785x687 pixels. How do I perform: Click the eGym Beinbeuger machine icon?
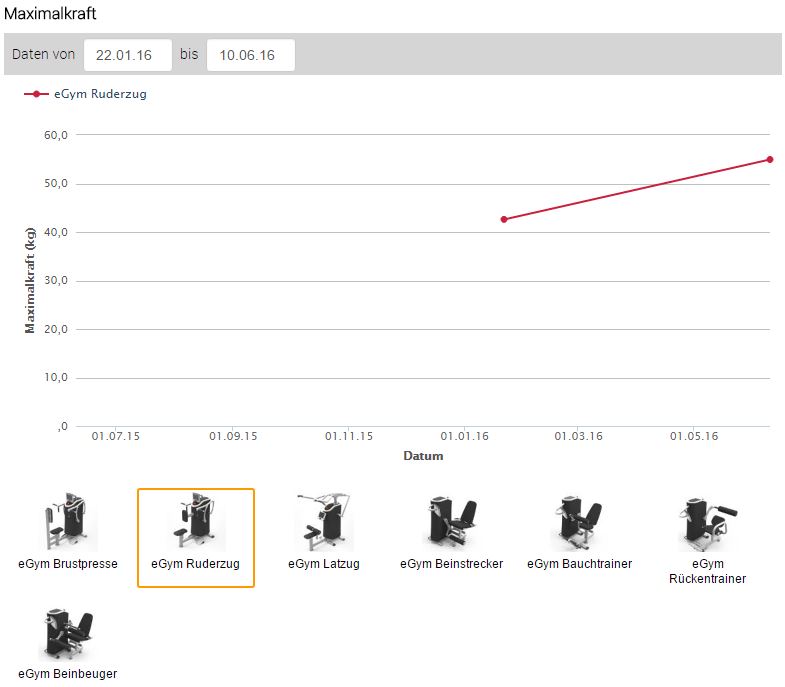[x=68, y=632]
